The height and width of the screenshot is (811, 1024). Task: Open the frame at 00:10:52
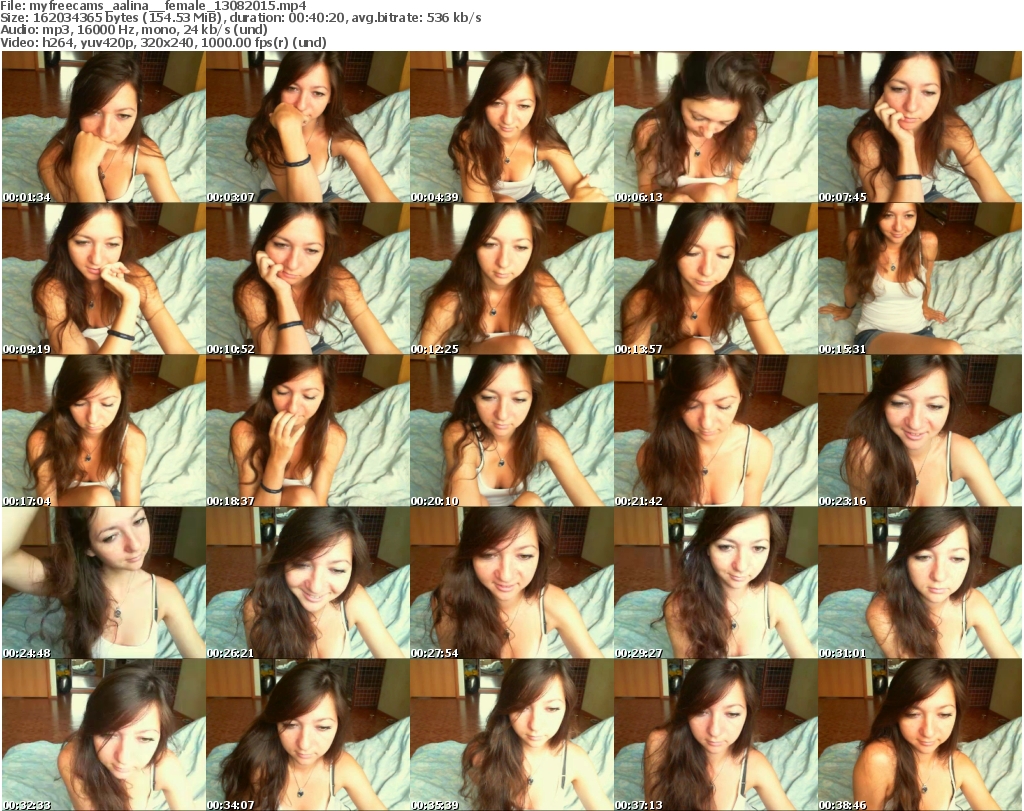(x=308, y=279)
